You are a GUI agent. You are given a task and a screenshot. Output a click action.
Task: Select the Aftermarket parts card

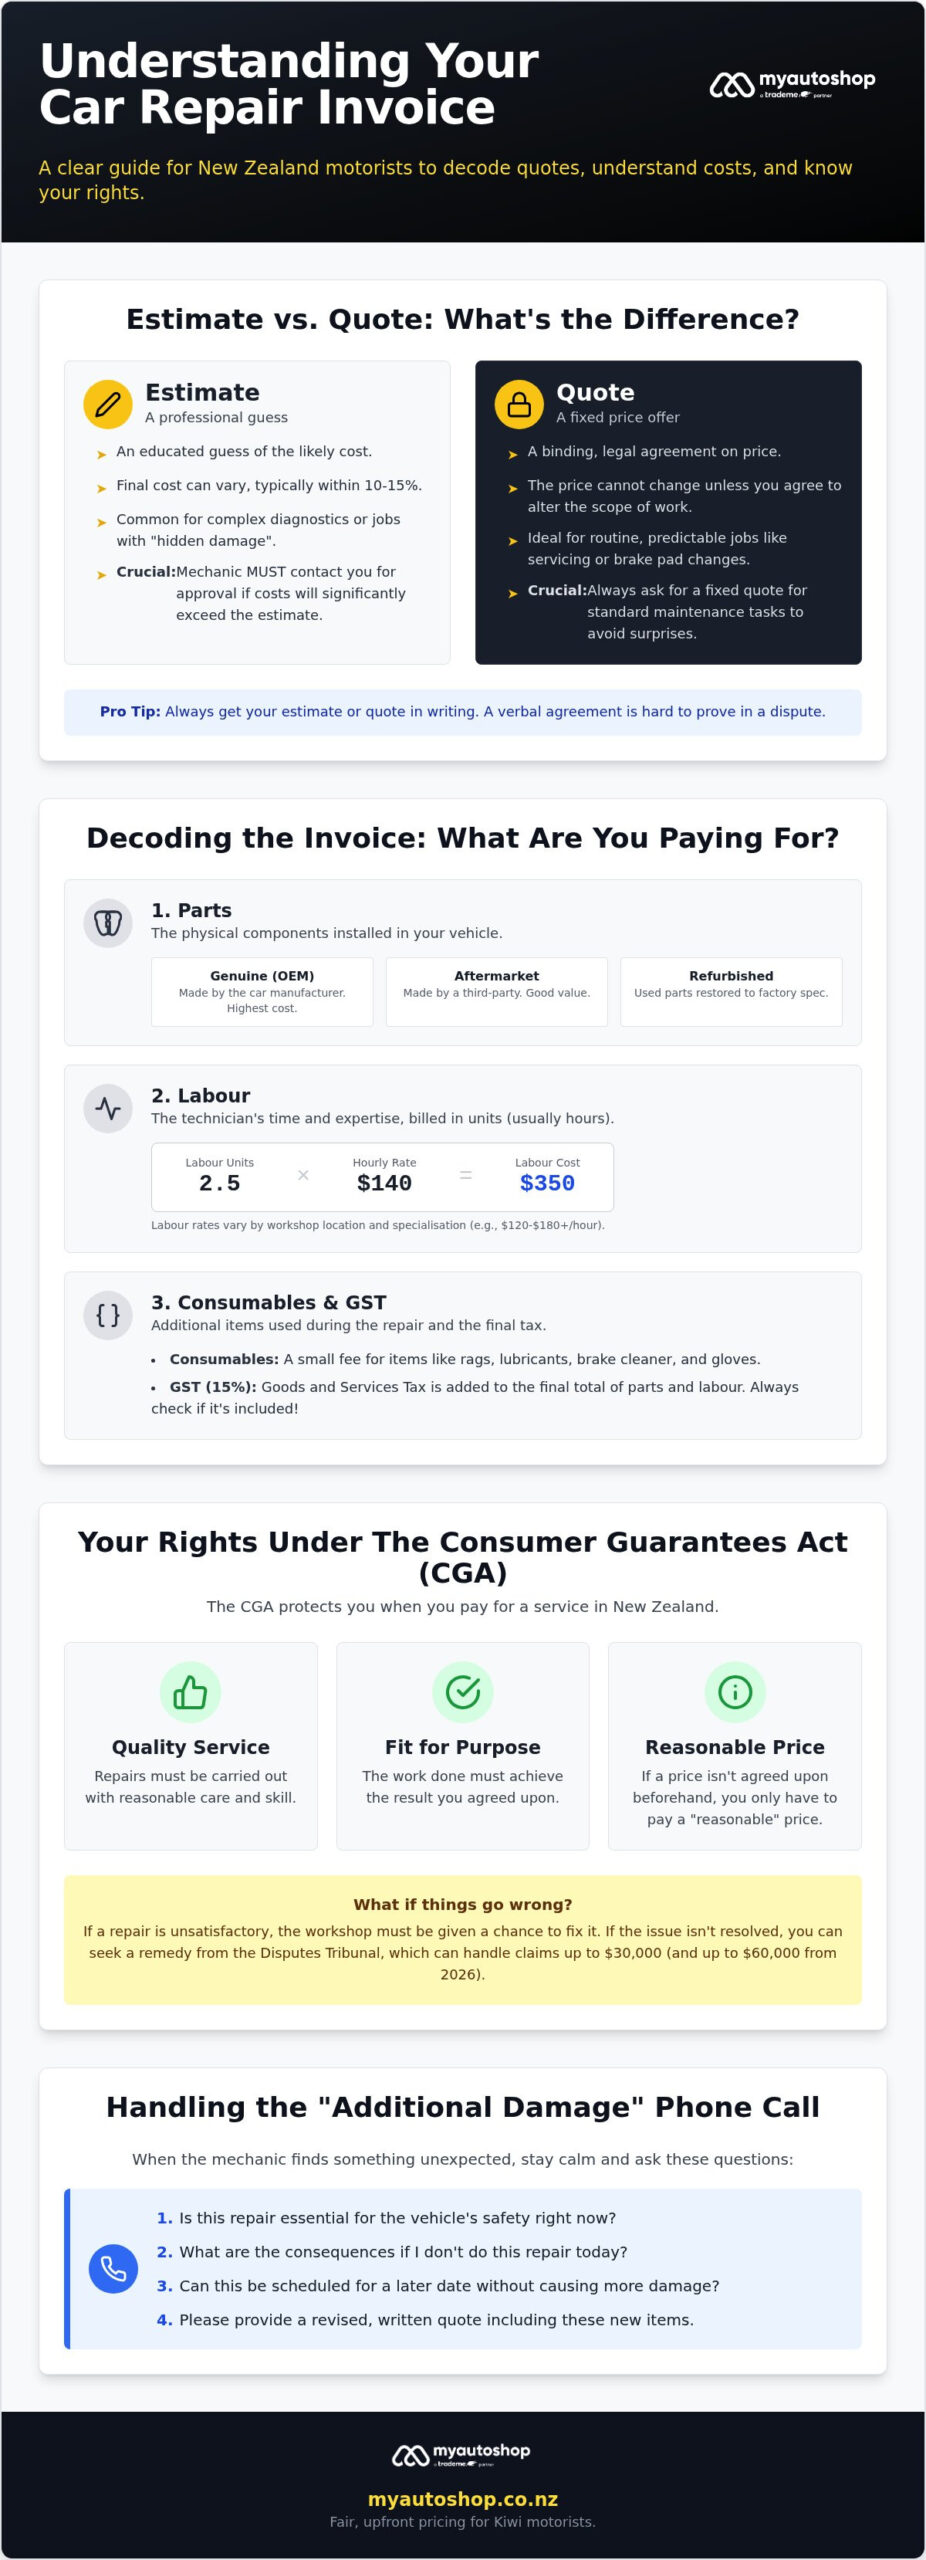click(497, 992)
